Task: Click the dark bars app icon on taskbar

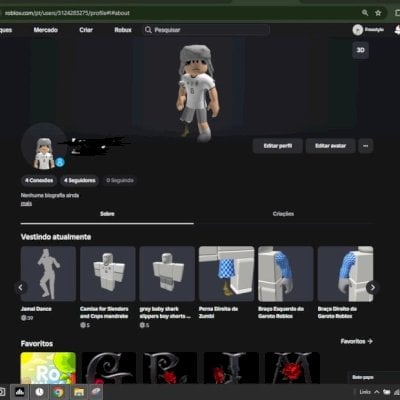Action: [20, 392]
